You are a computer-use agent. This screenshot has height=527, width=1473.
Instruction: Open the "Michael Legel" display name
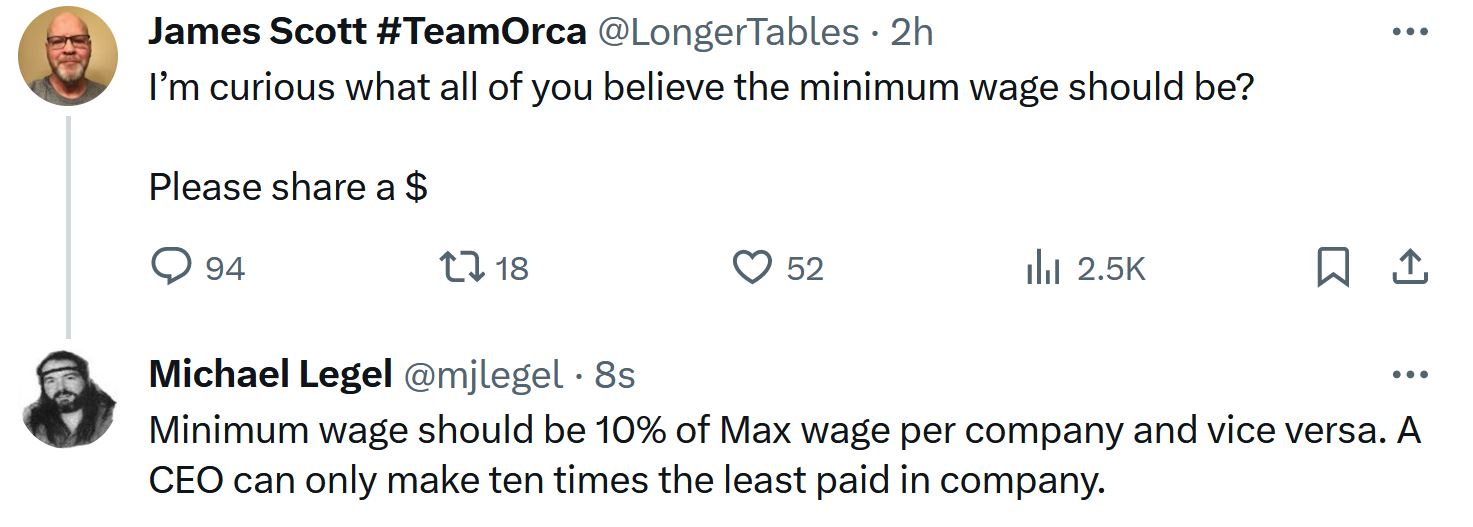270,375
